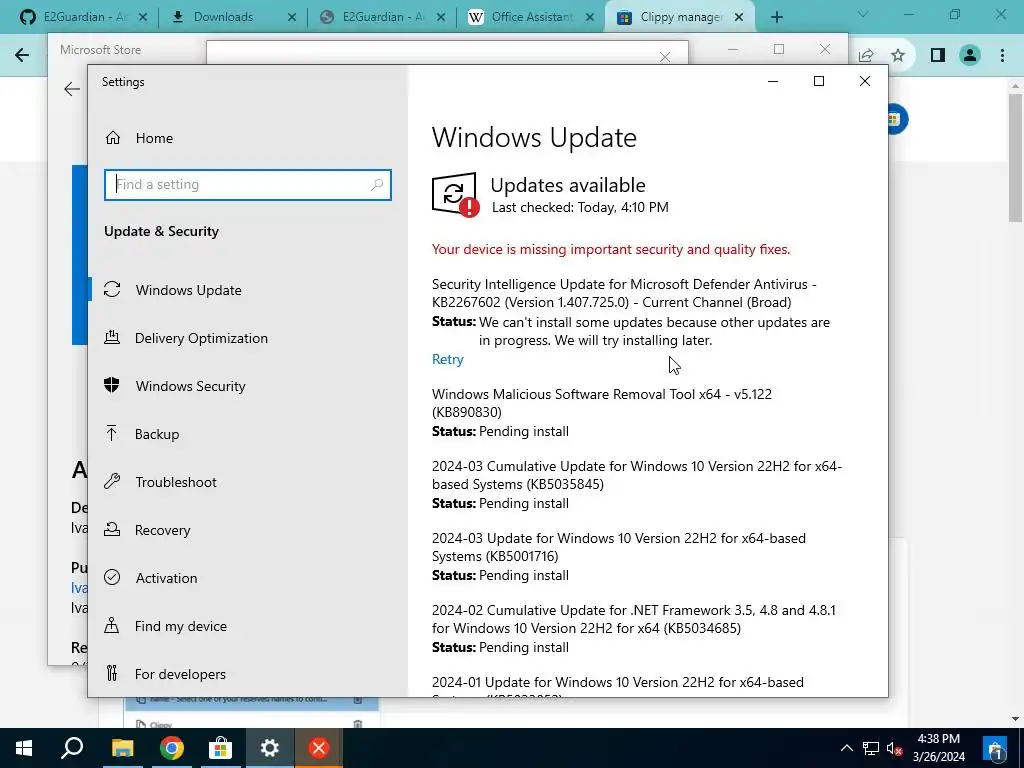Close the Downloads tab
This screenshot has width=1024, height=768.
point(292,18)
